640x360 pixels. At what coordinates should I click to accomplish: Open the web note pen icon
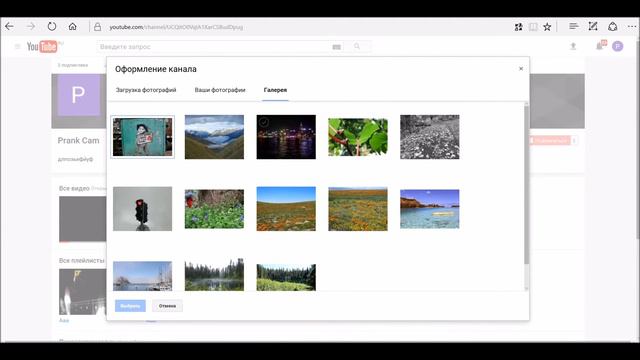coord(593,27)
